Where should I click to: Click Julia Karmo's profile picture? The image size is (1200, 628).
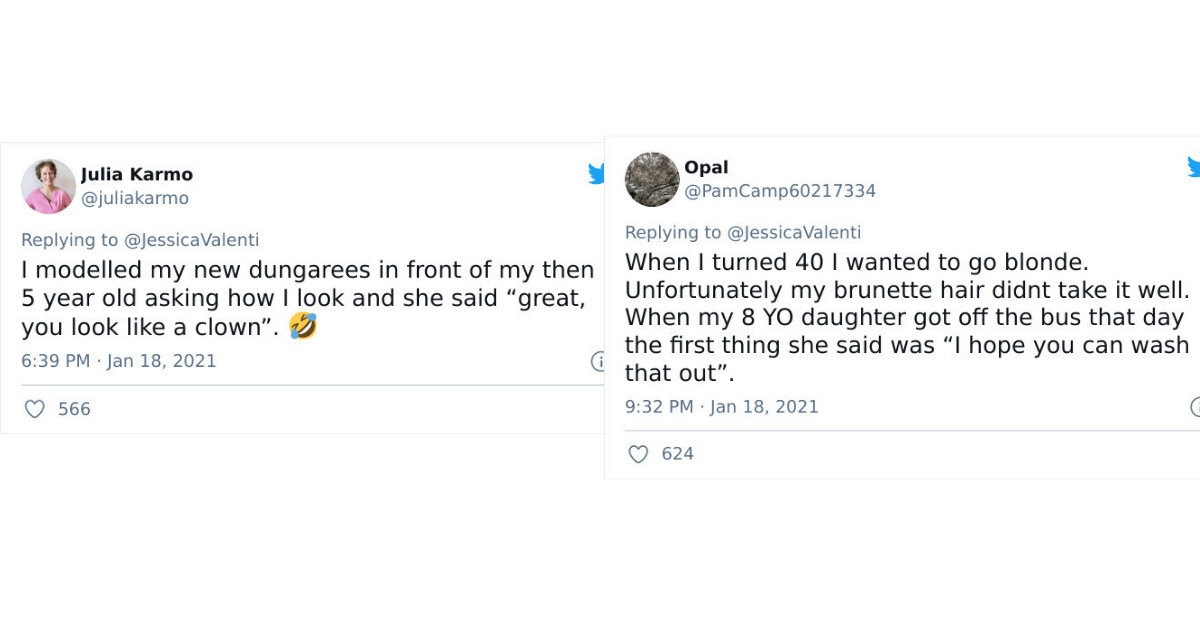[47, 185]
